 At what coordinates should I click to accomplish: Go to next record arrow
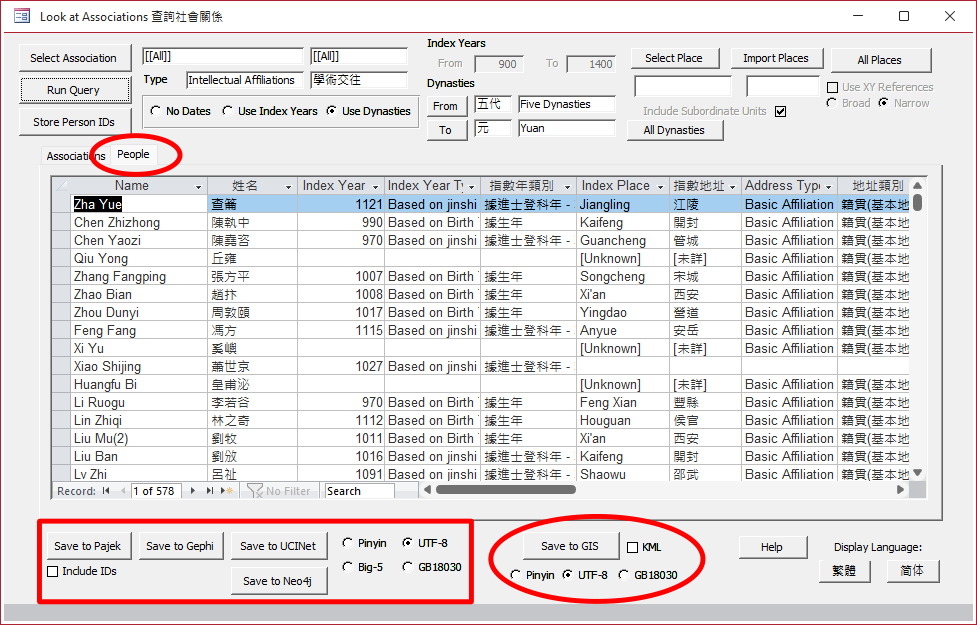195,491
